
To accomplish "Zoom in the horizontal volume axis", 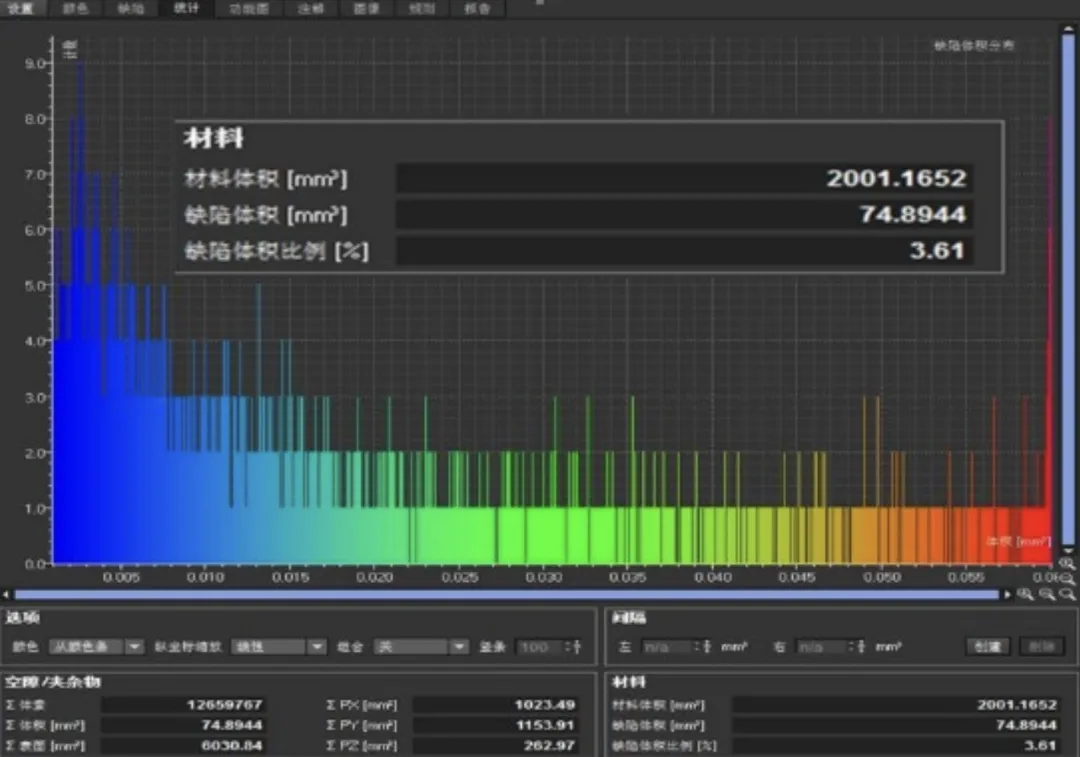I will click(x=1025, y=594).
